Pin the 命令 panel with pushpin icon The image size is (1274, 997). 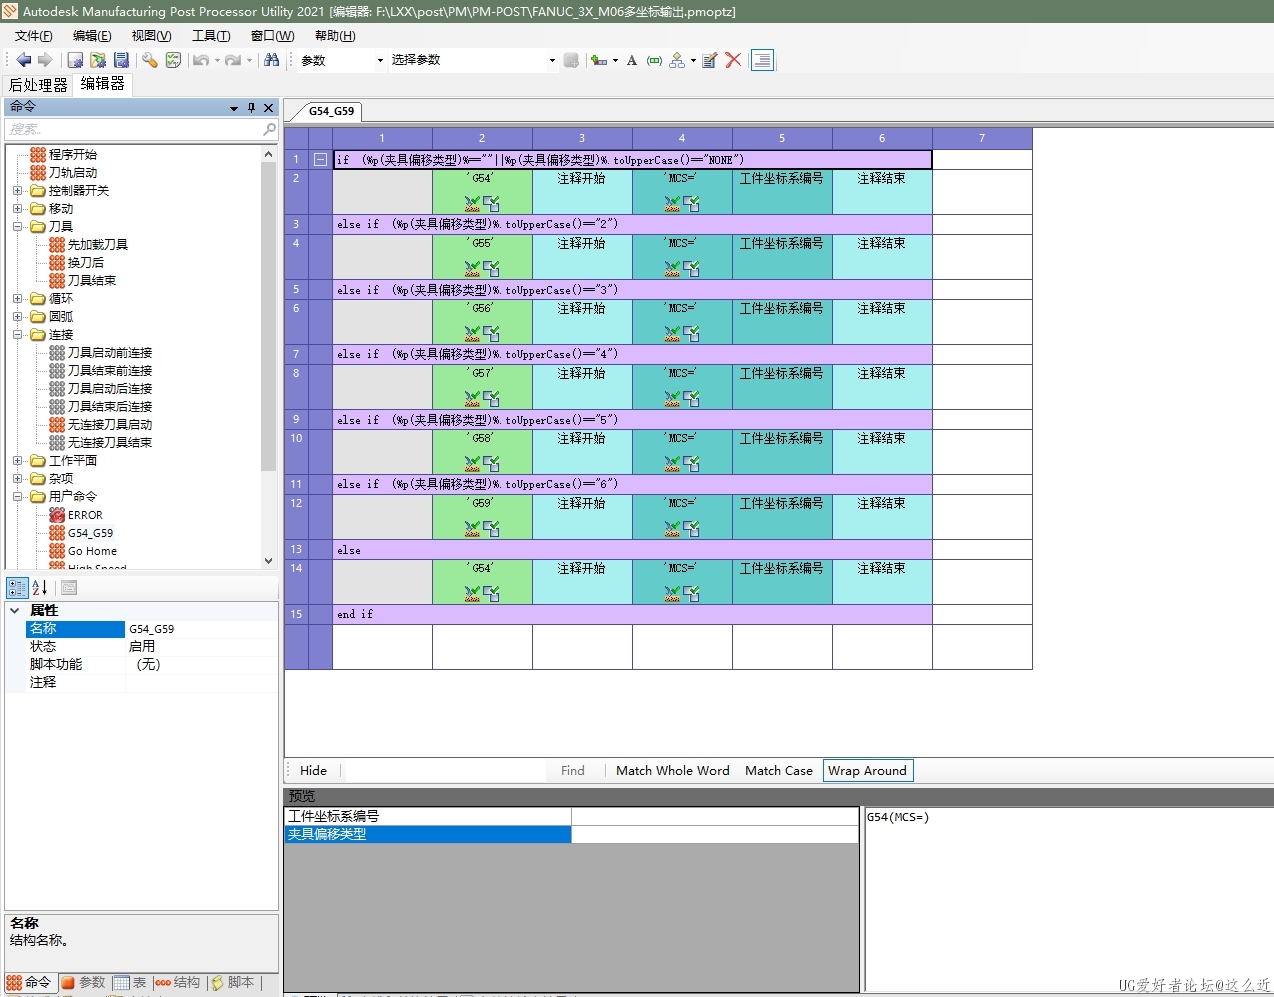(x=251, y=108)
